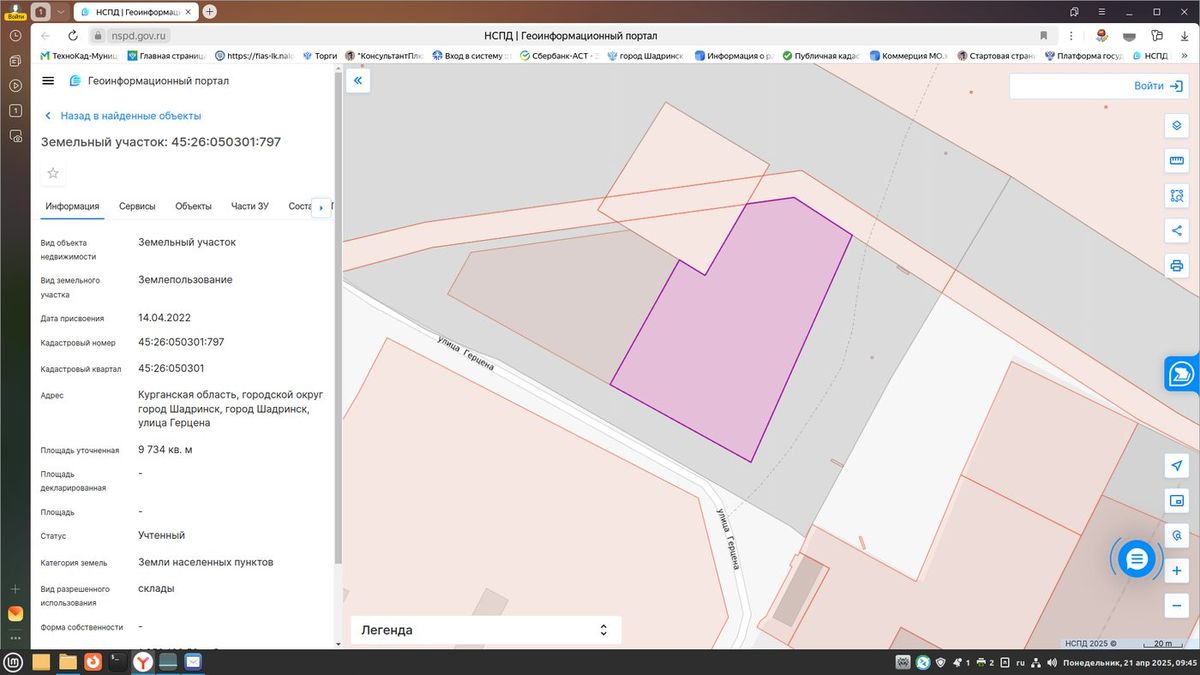Select the ruler measurement tool

click(x=1176, y=161)
